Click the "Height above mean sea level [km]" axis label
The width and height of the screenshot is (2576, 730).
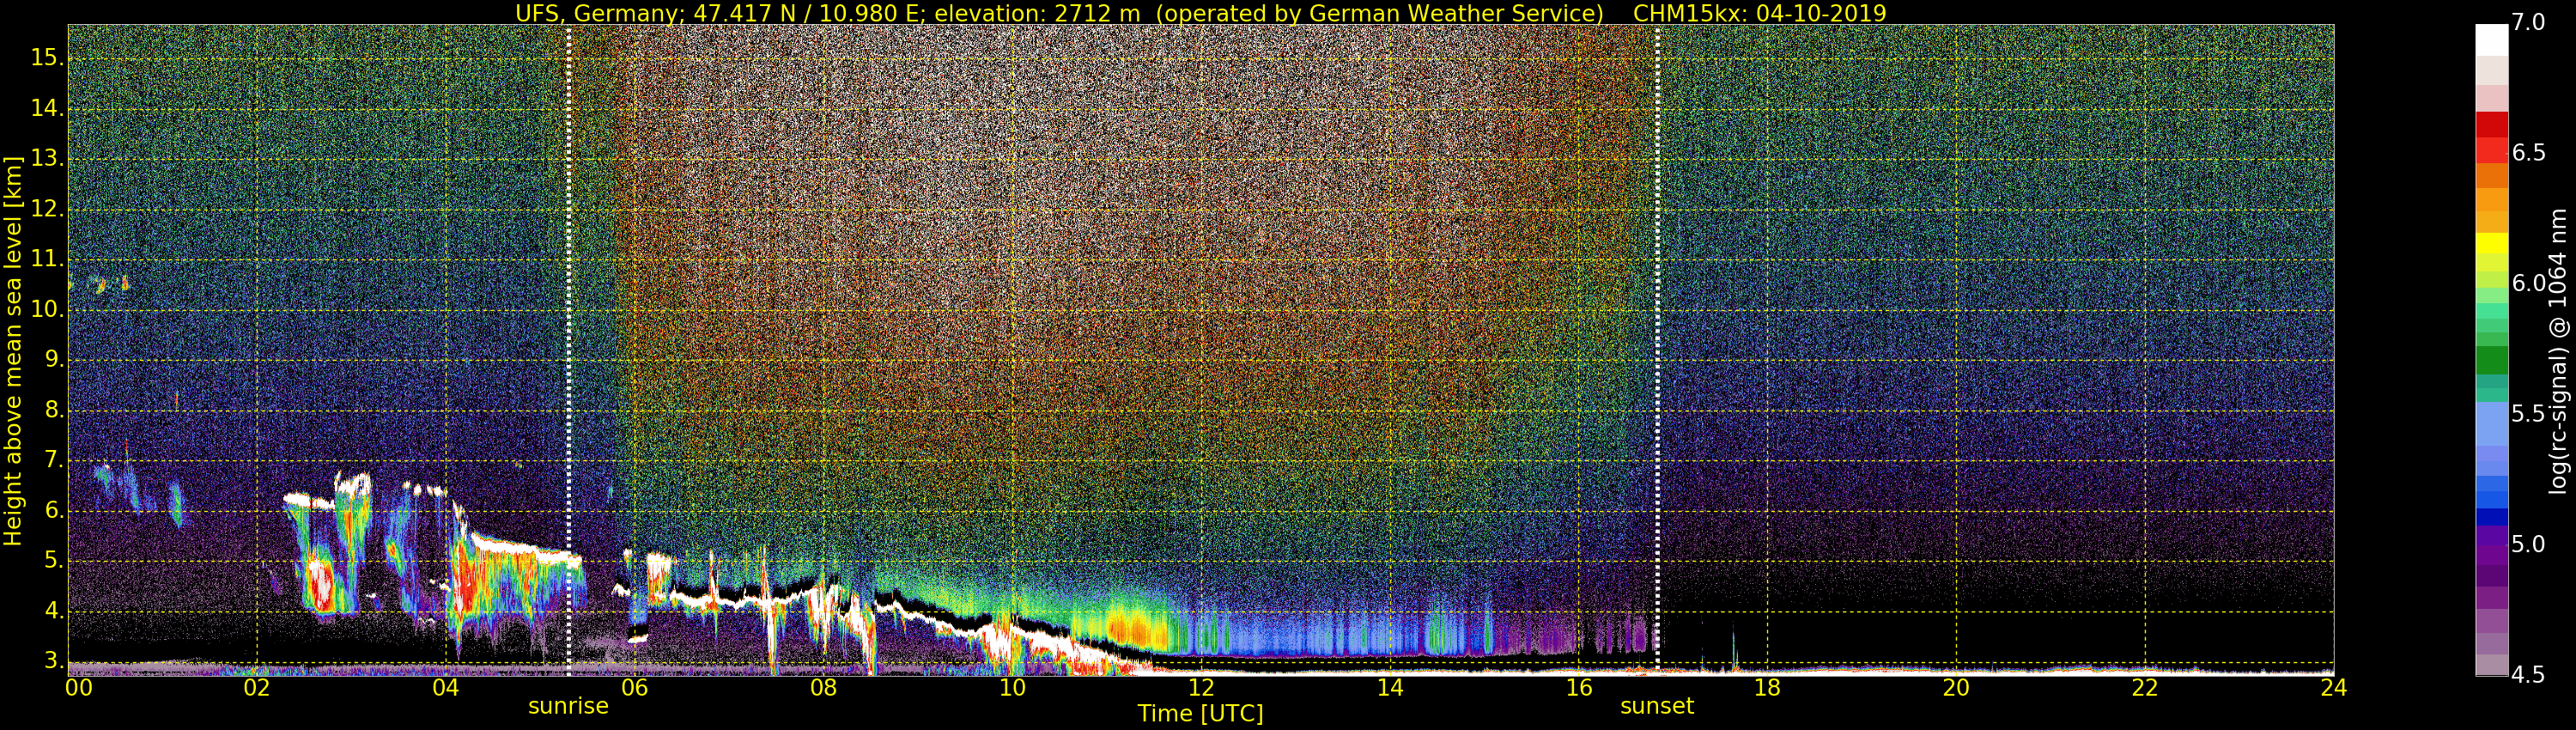(x=13, y=351)
